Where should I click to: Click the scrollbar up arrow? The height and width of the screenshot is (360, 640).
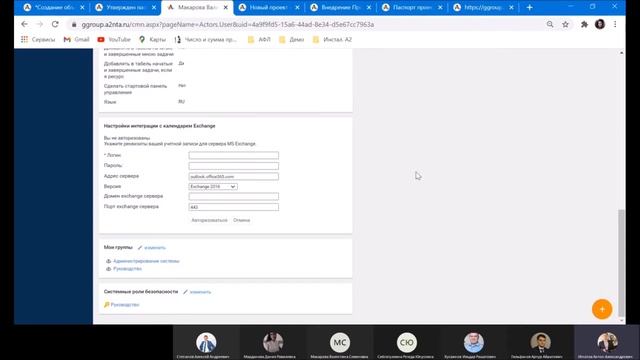tap(621, 53)
